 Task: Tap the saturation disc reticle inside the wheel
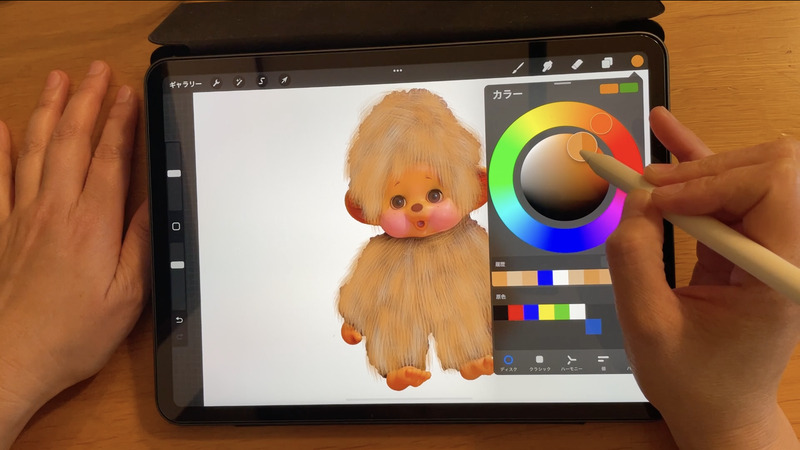(x=582, y=146)
